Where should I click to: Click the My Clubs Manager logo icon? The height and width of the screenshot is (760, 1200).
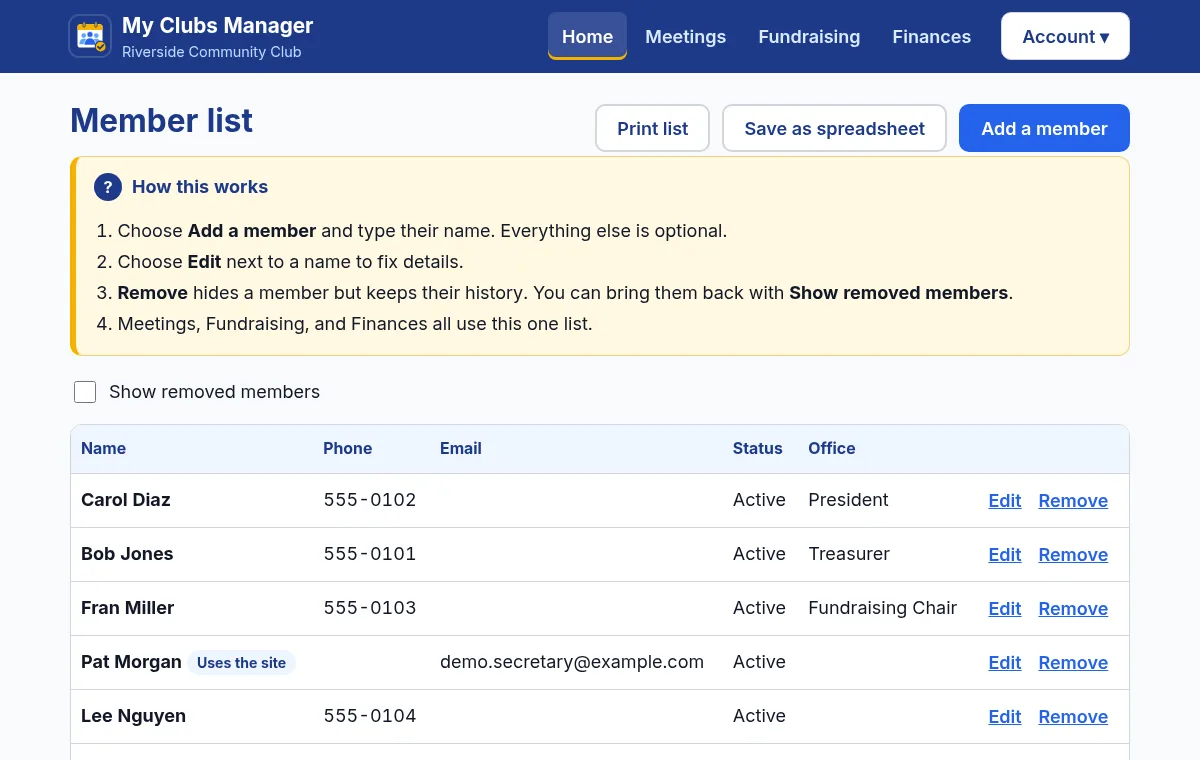point(90,36)
